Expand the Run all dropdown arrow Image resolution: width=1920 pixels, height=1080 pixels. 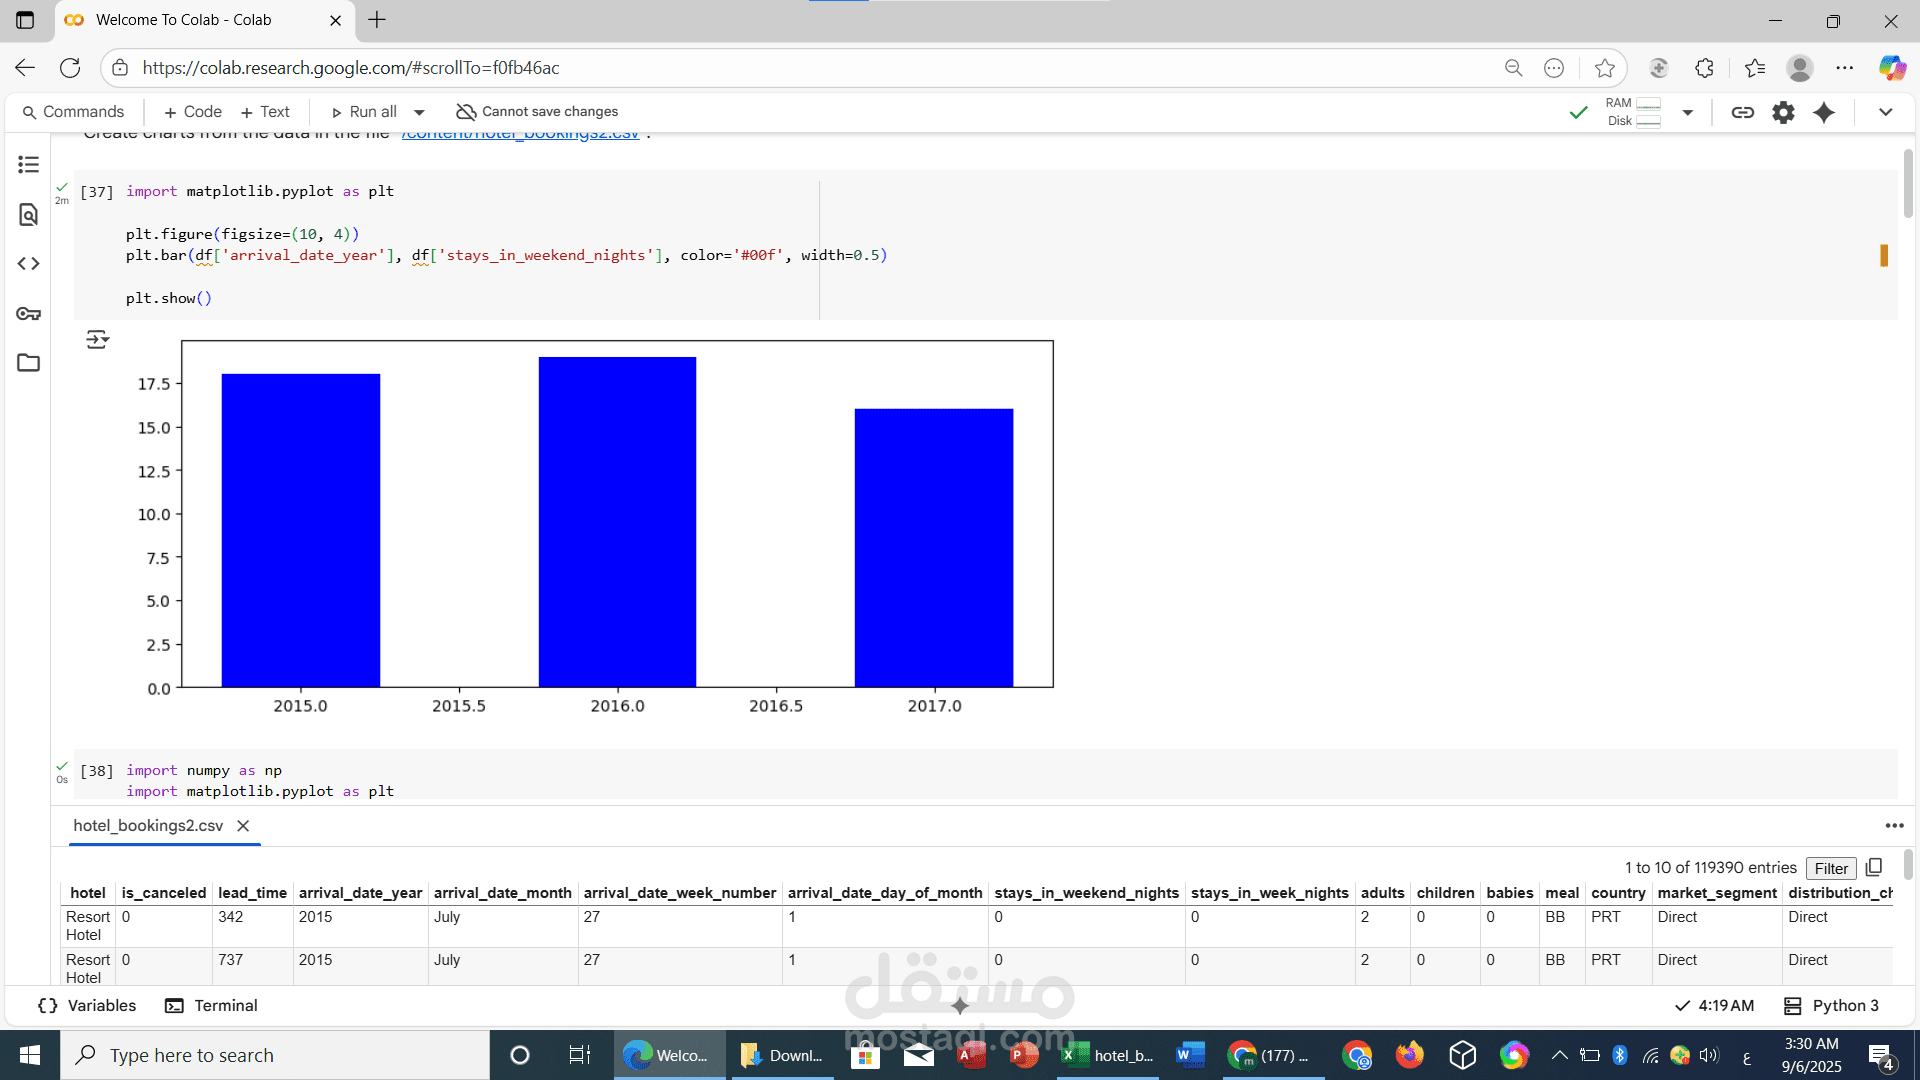point(419,112)
